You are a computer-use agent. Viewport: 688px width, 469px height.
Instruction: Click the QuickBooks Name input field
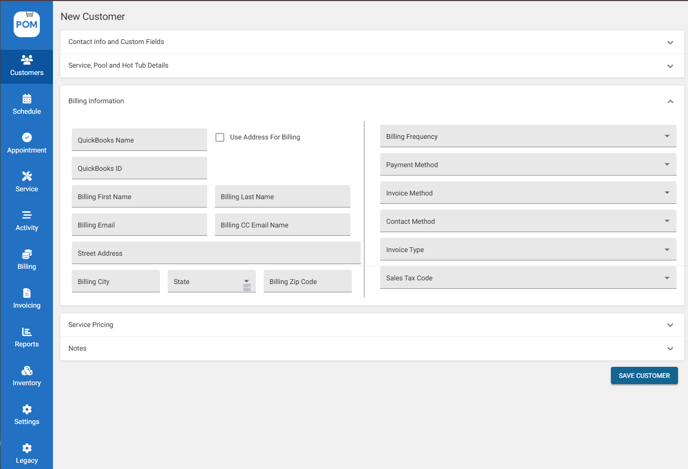click(x=139, y=140)
